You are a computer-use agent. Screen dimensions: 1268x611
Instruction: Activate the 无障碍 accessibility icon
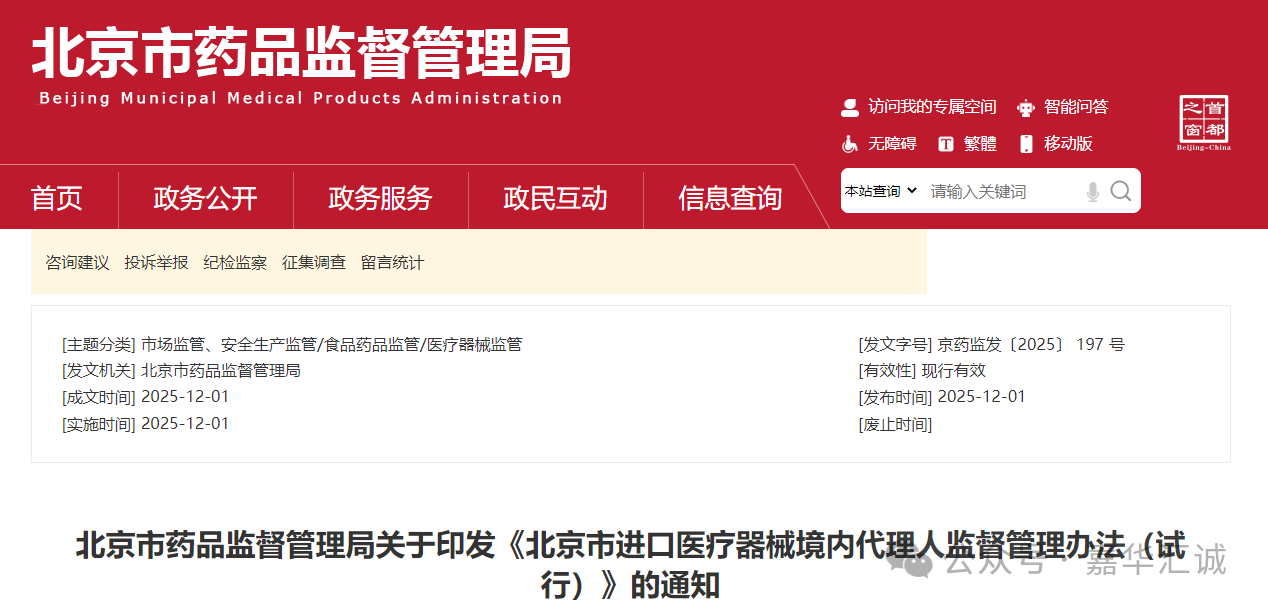[849, 143]
